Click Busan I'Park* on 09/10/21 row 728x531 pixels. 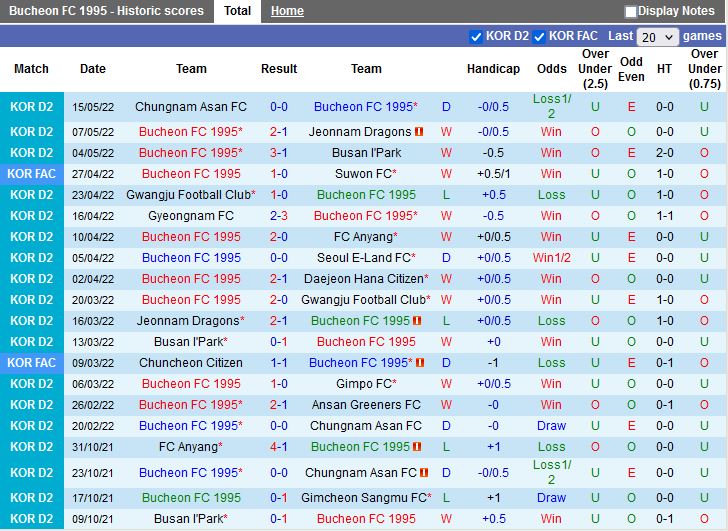pyautogui.click(x=191, y=518)
